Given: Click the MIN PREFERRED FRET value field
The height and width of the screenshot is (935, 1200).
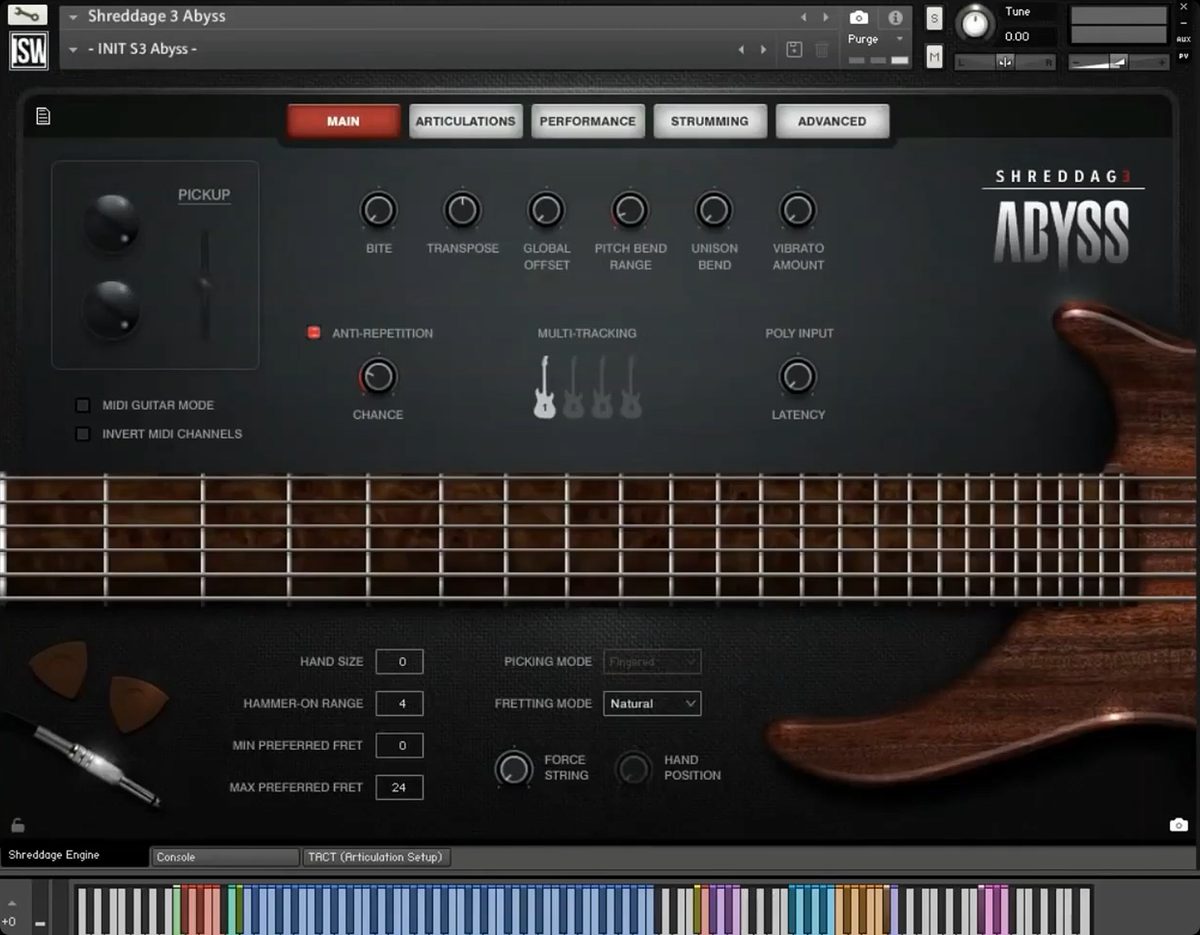Looking at the screenshot, I should (x=399, y=746).
